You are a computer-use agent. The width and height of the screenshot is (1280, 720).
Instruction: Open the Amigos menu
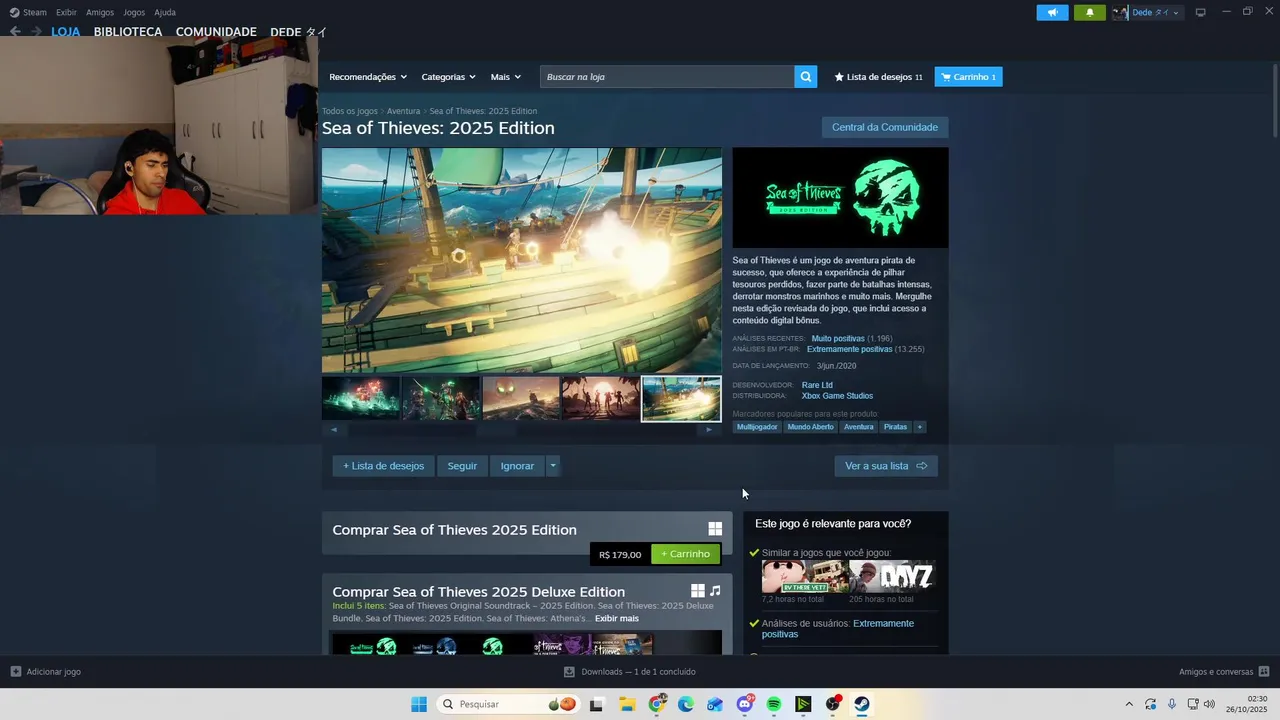100,12
